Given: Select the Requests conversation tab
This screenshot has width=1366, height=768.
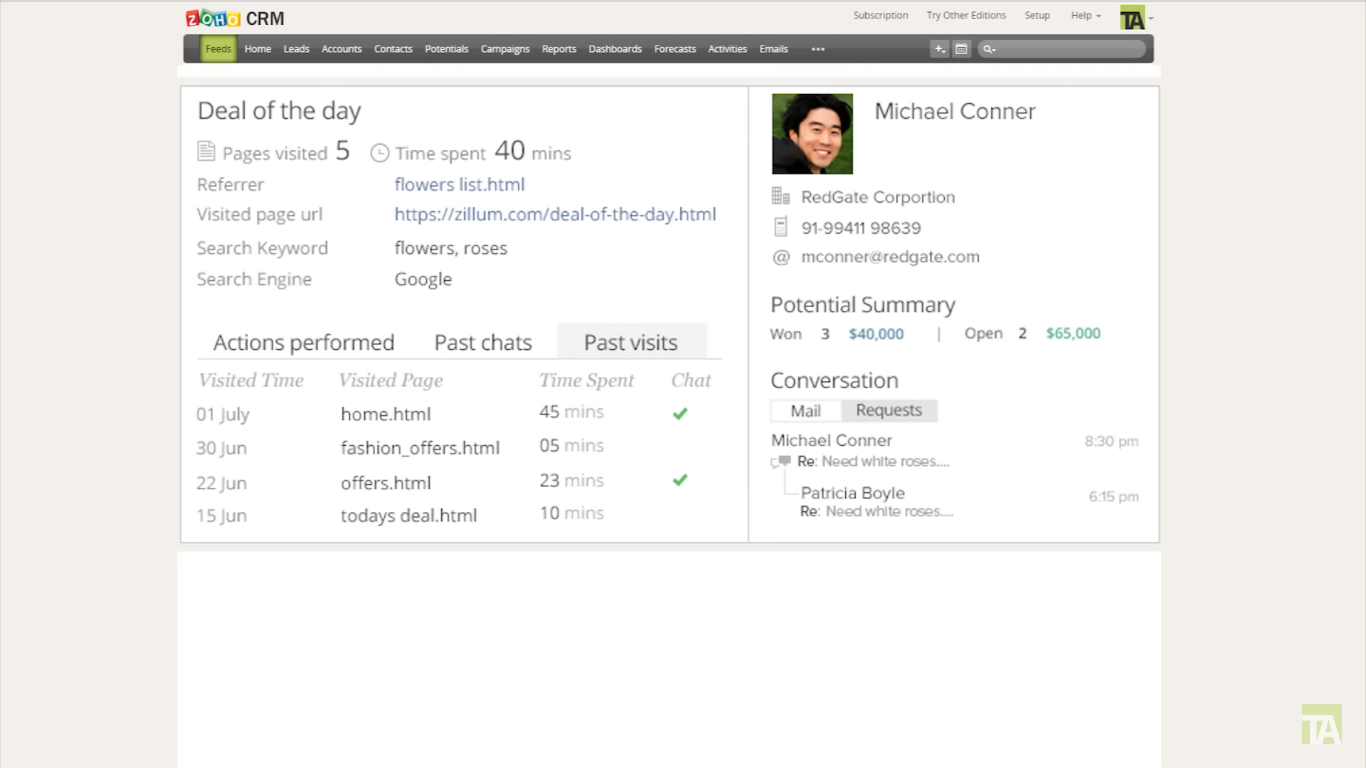Looking at the screenshot, I should [889, 411].
